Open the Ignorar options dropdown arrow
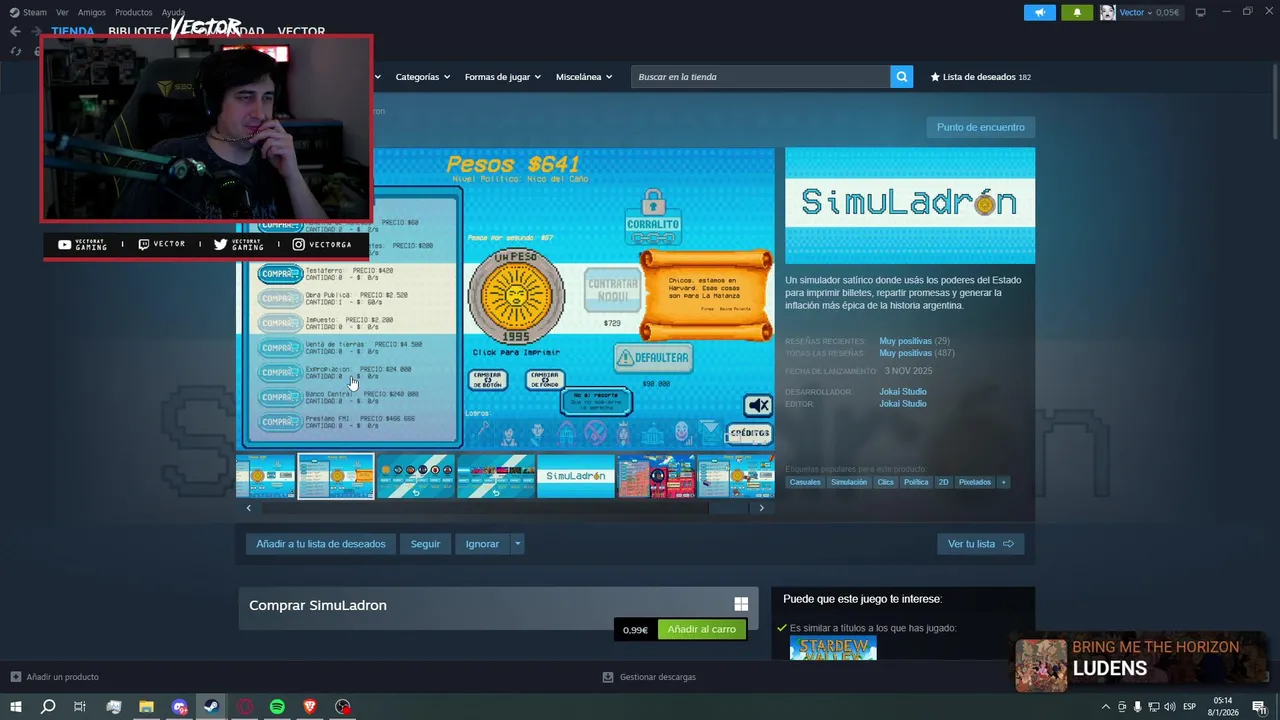This screenshot has width=1280, height=720. [x=517, y=544]
